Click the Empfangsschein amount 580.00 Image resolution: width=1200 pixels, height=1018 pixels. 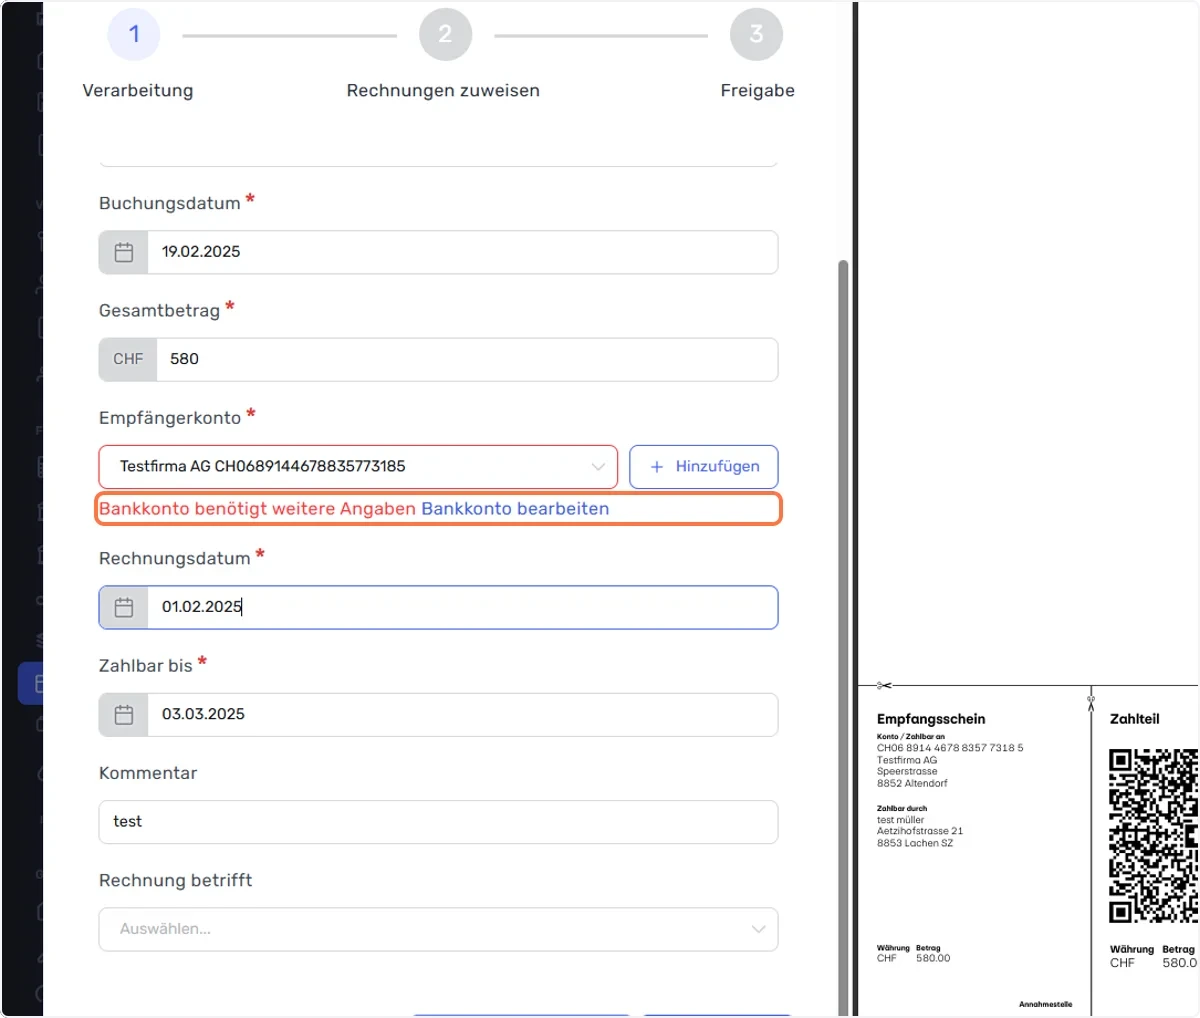933,958
